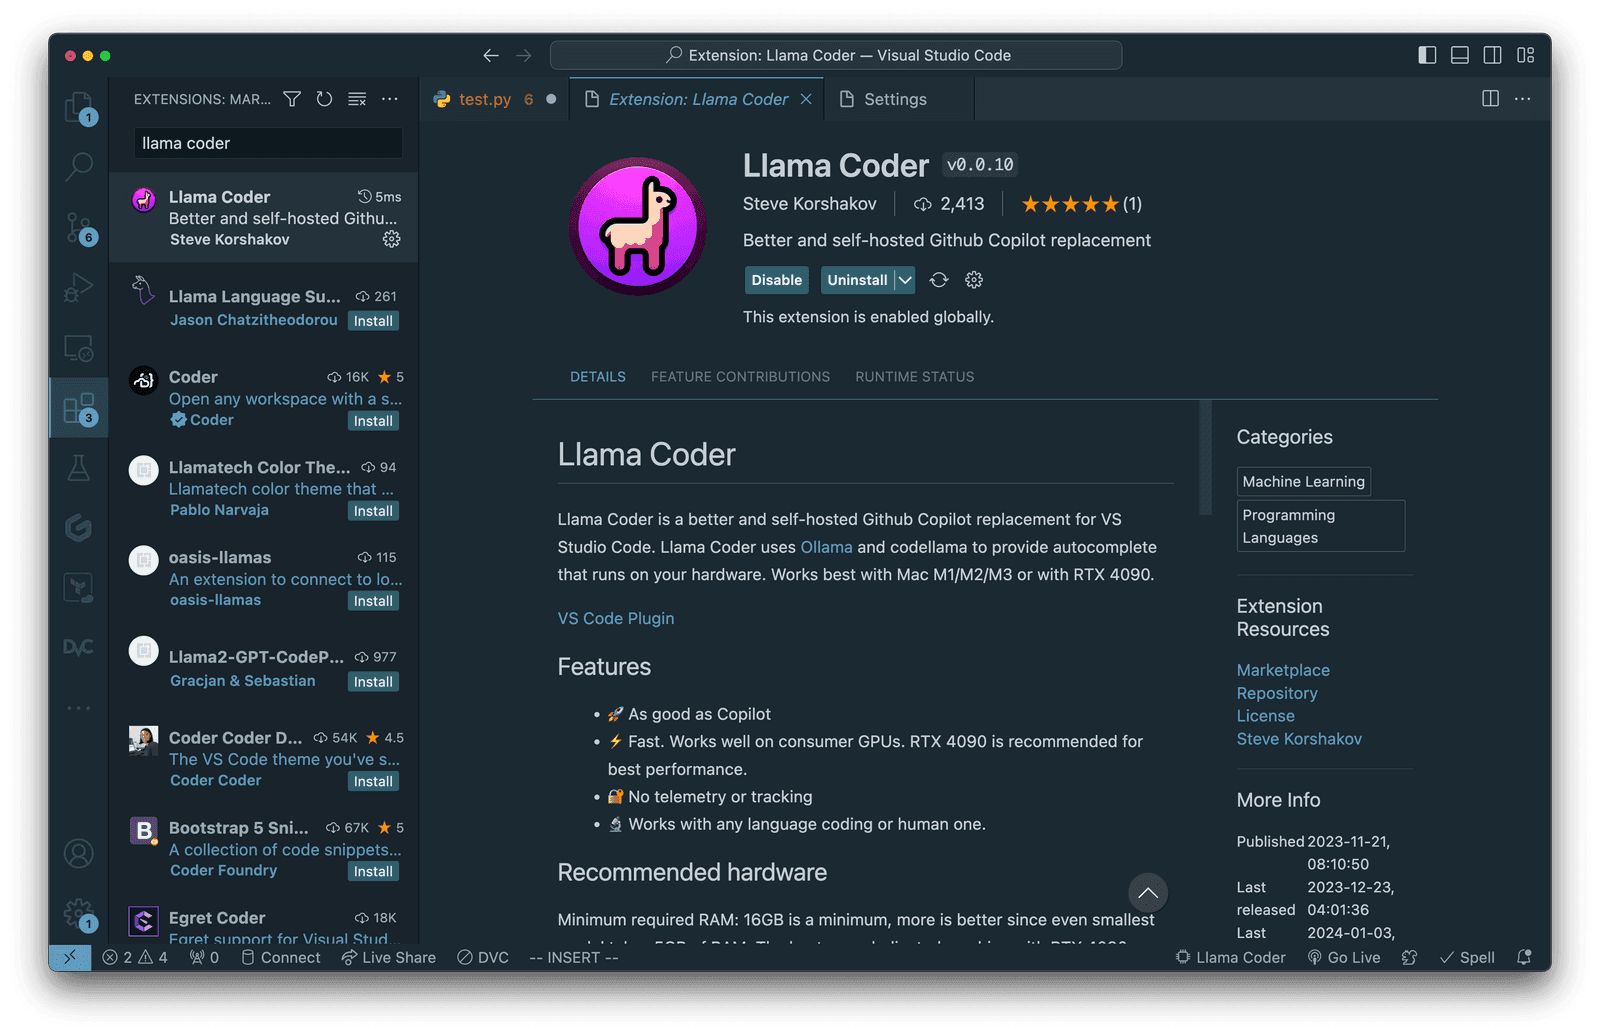Image resolution: width=1600 pixels, height=1036 pixels.
Task: Click the squirrel icon in the status bar
Action: tap(1410, 957)
